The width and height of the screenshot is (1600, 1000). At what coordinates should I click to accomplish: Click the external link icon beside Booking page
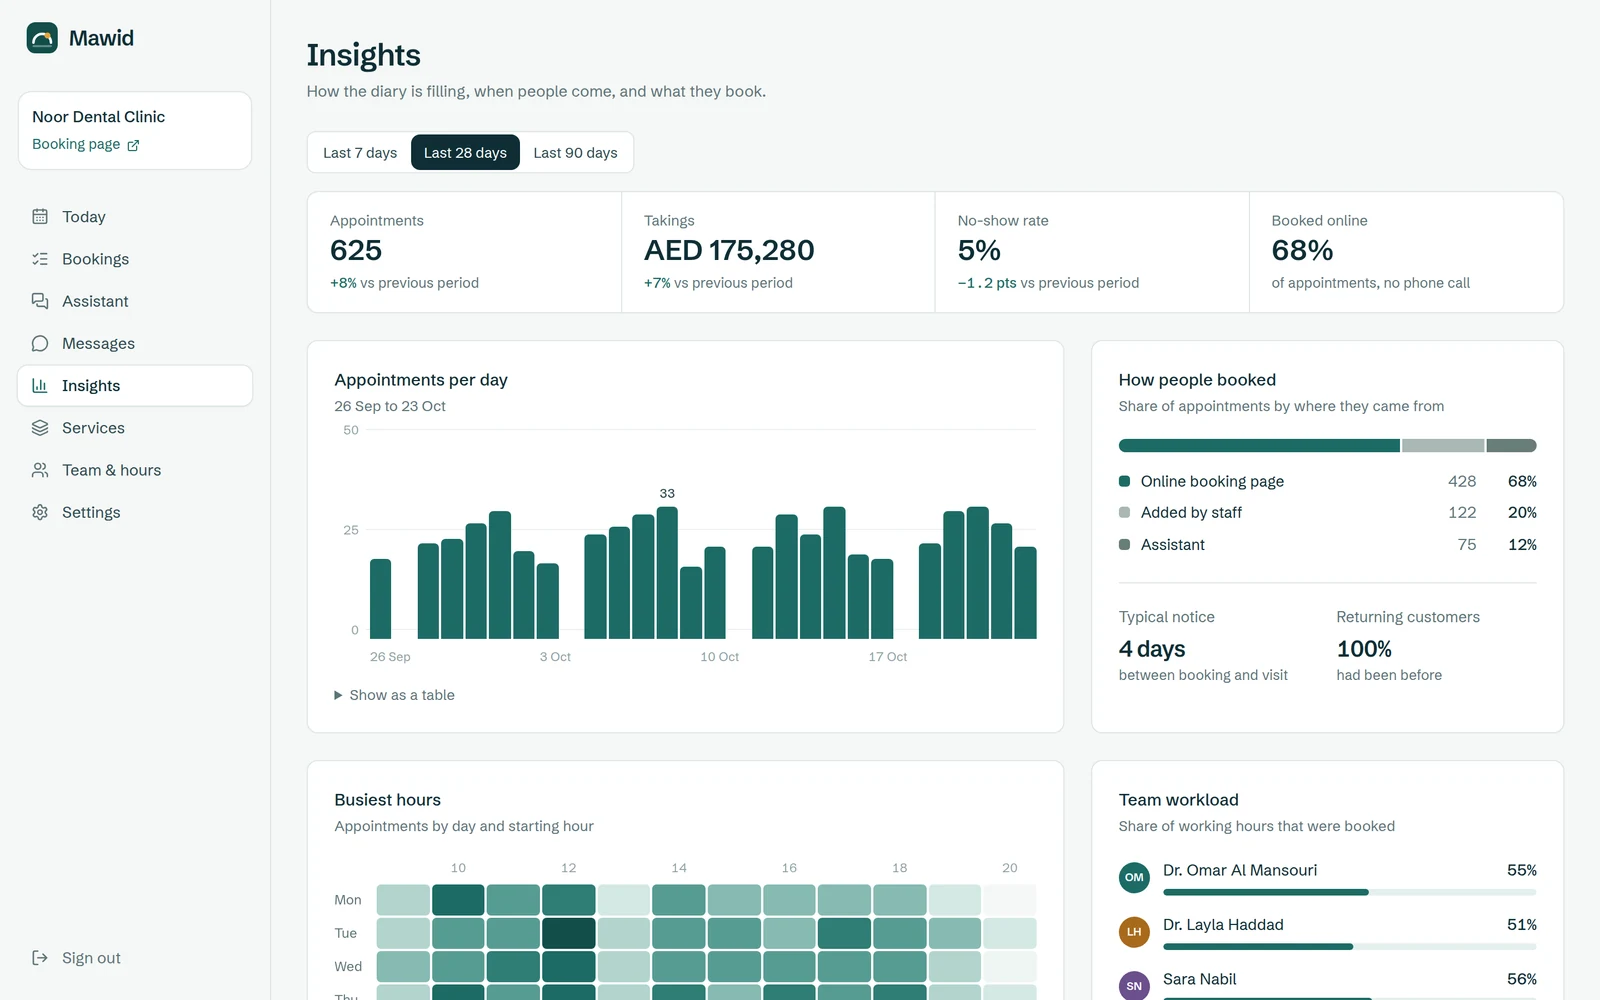click(x=133, y=145)
